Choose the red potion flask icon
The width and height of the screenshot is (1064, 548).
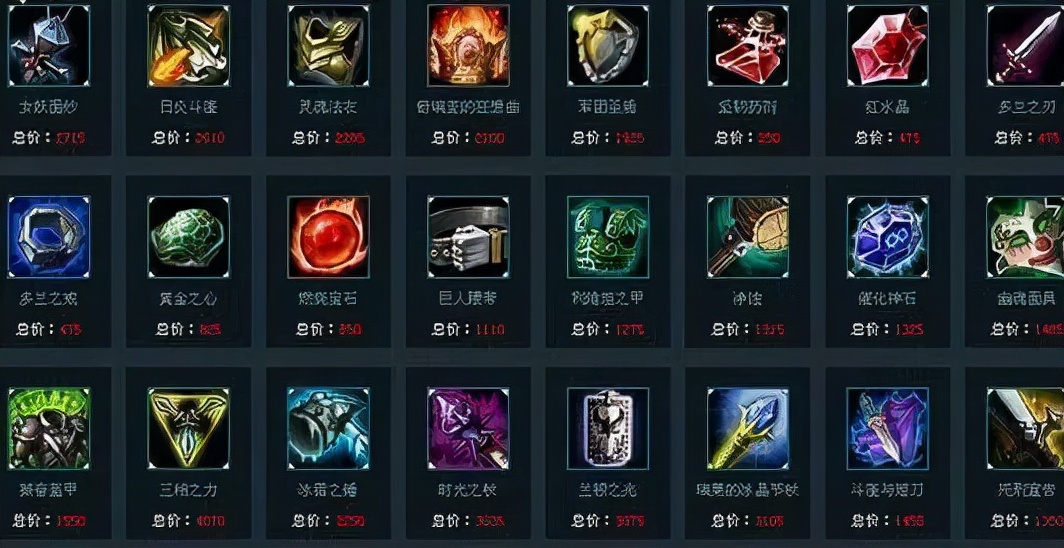click(x=748, y=45)
